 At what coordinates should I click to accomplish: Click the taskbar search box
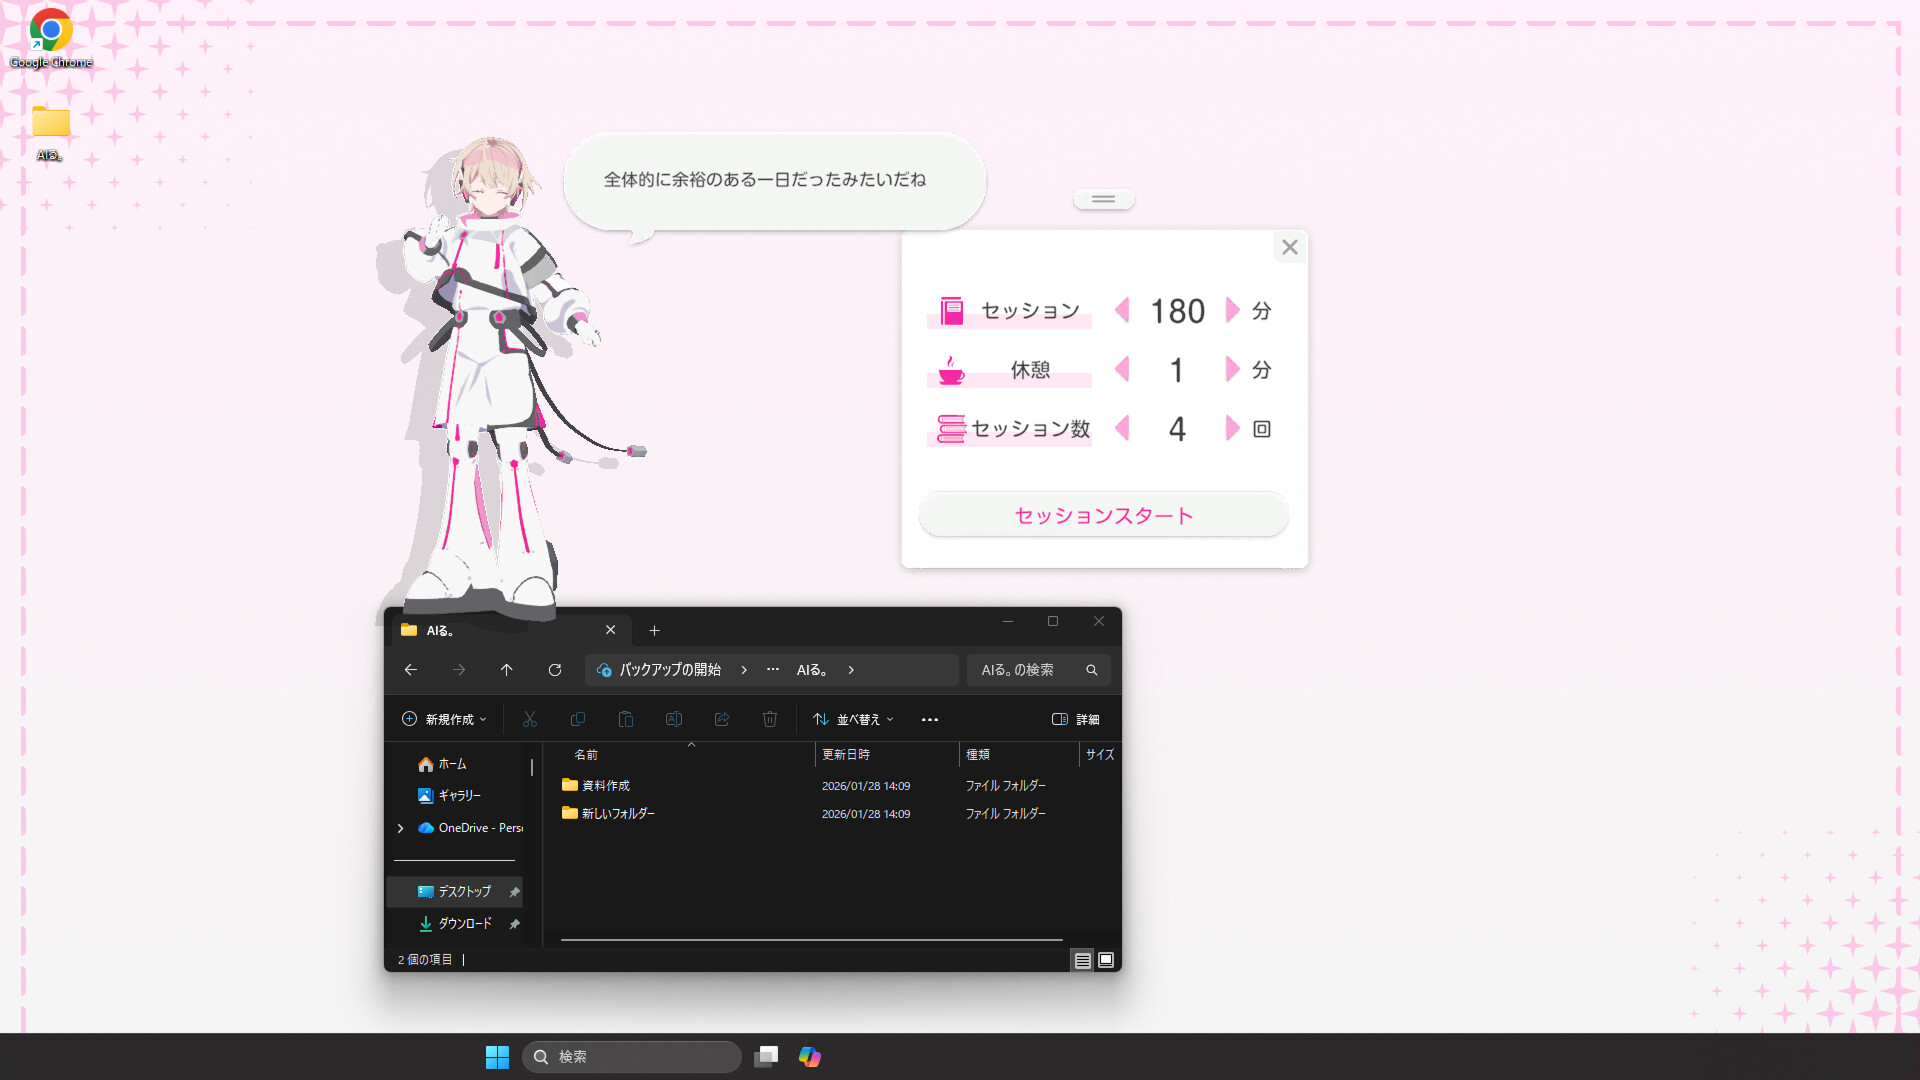(x=632, y=1057)
